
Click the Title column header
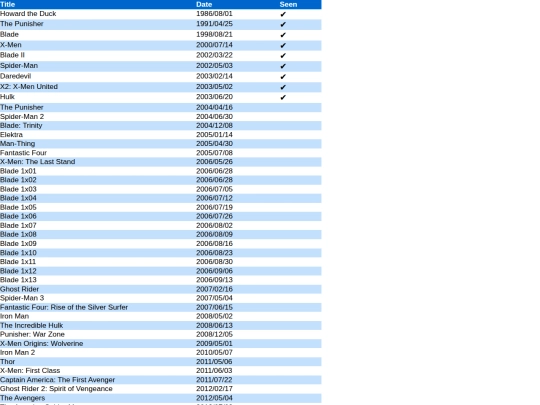[8, 4]
